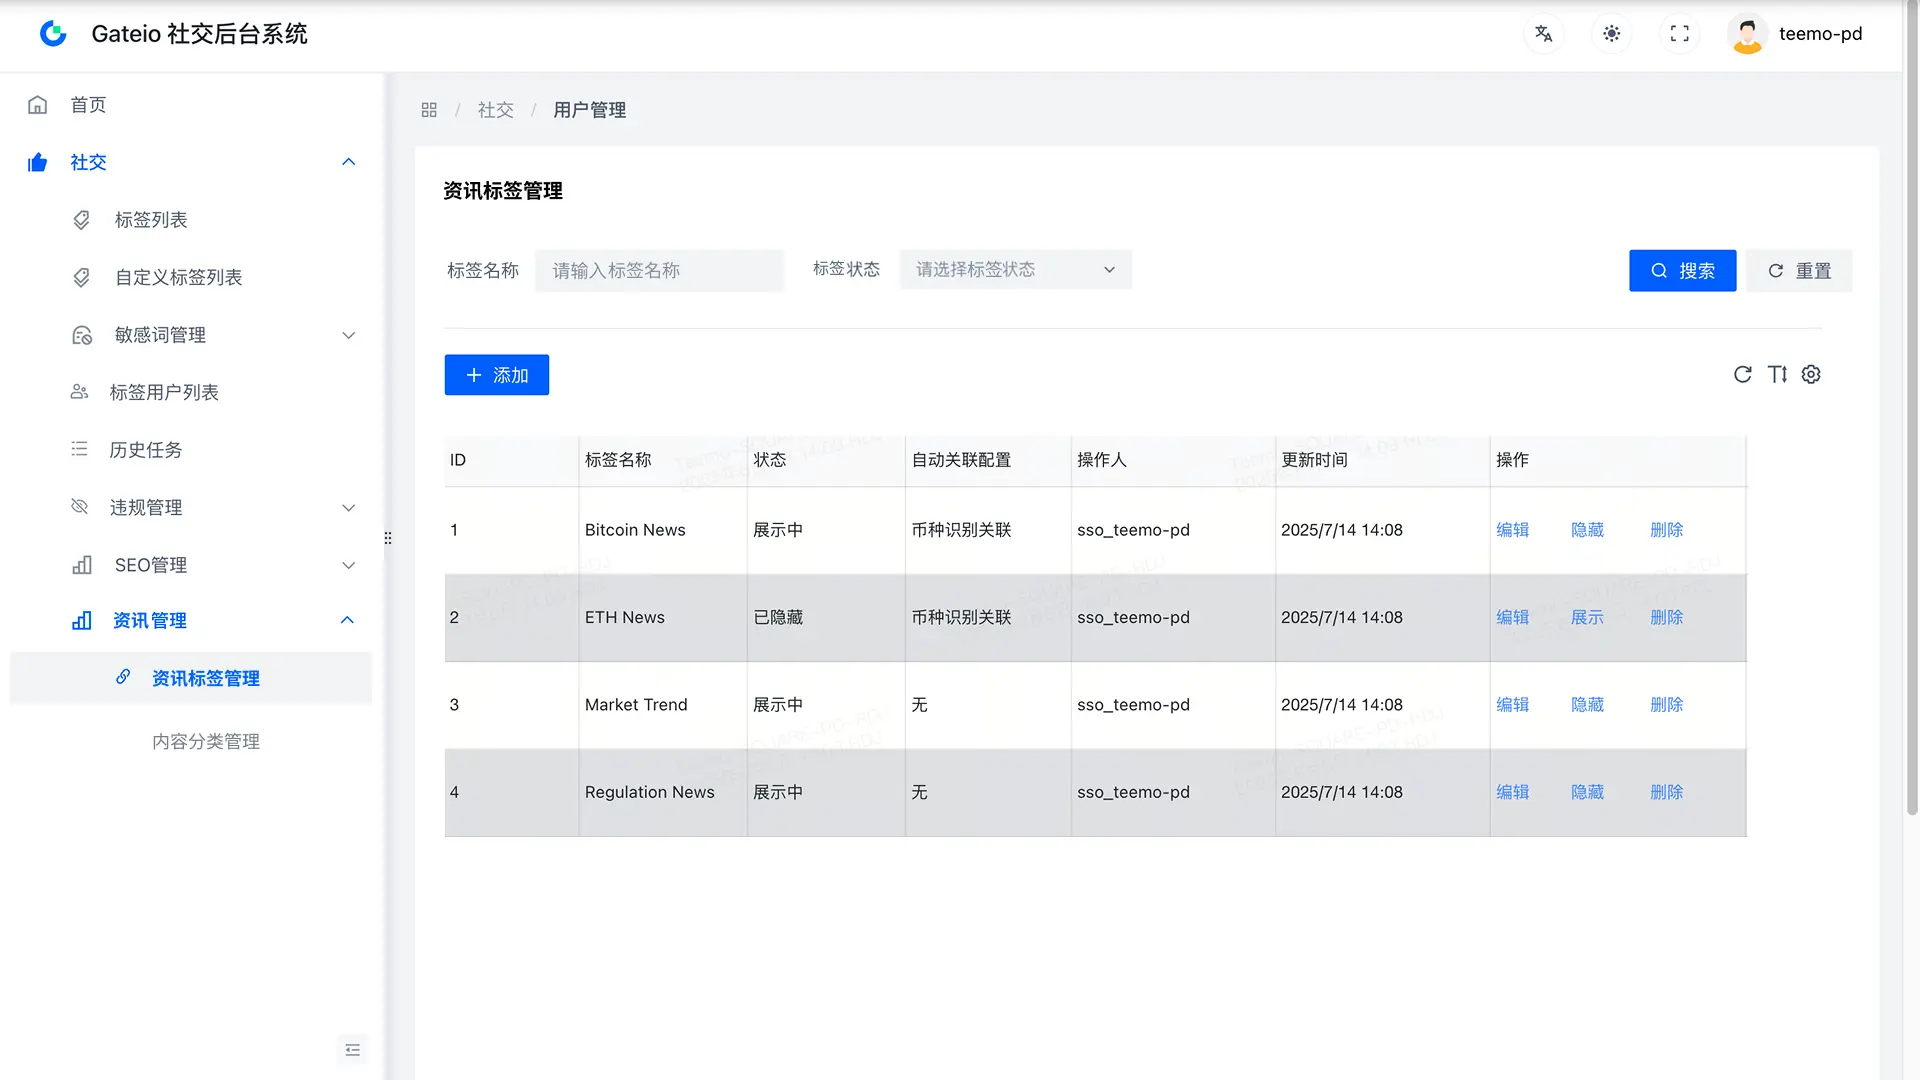This screenshot has width=1920, height=1080.
Task: Refresh the table with reload icon
Action: click(x=1742, y=374)
